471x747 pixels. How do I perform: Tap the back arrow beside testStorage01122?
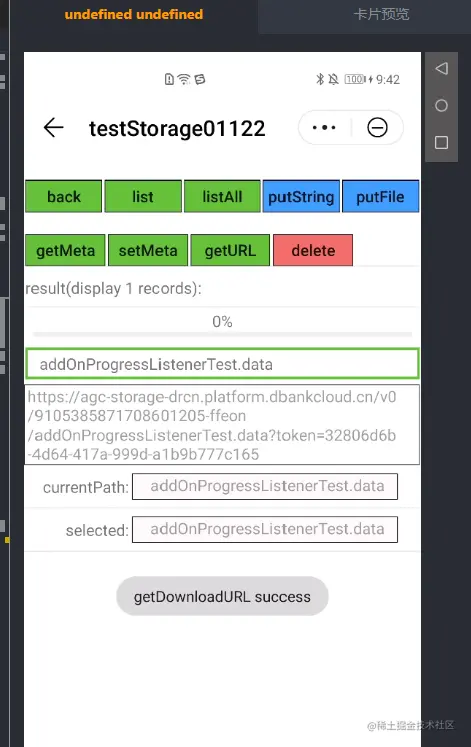pos(53,128)
